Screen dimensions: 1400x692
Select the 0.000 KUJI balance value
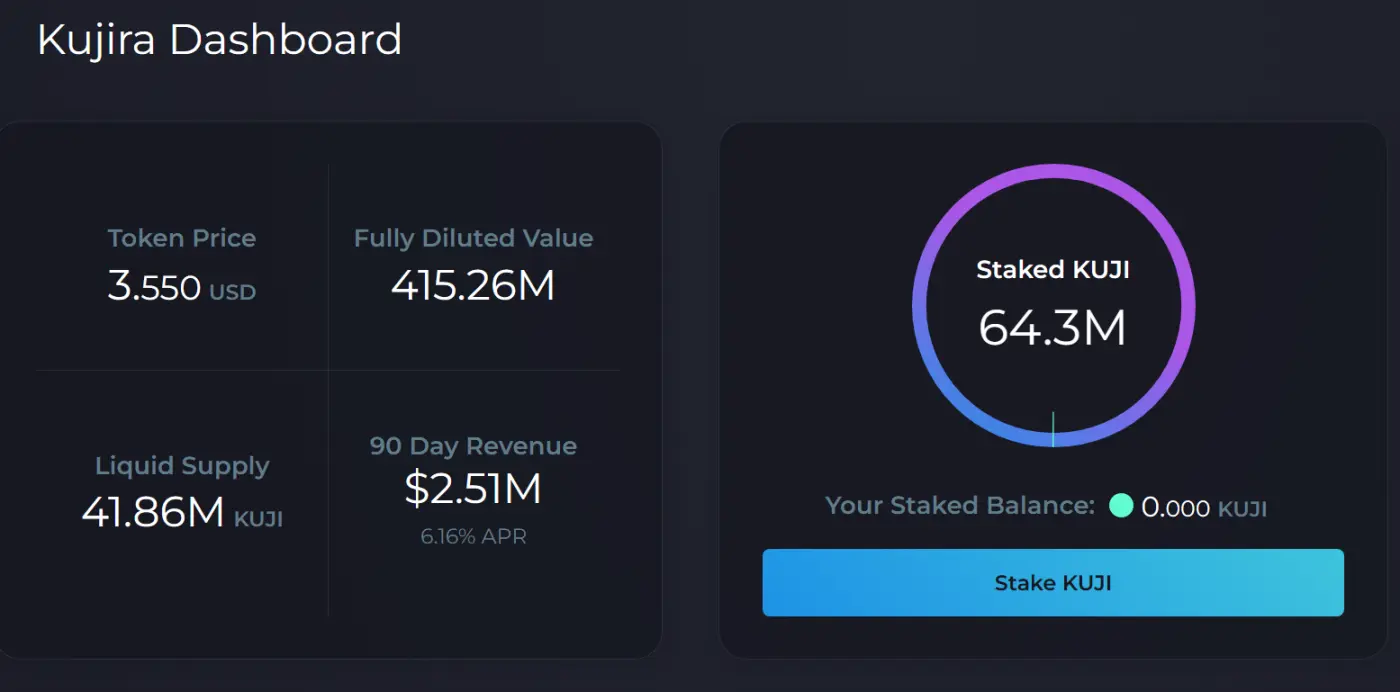tap(1204, 508)
